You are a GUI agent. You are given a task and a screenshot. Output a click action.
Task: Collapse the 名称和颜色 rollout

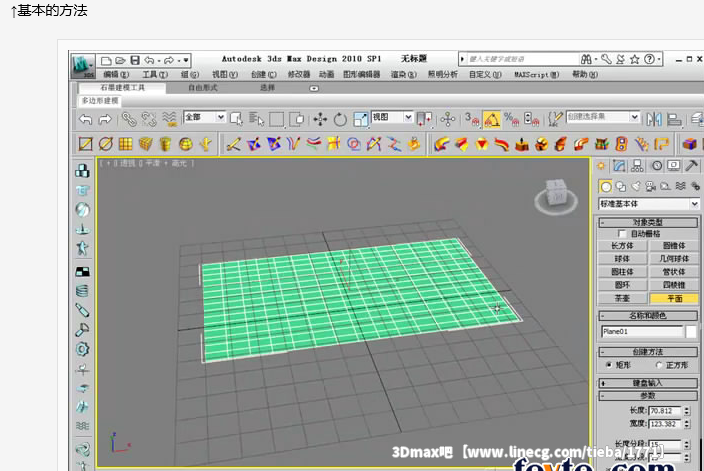click(648, 316)
